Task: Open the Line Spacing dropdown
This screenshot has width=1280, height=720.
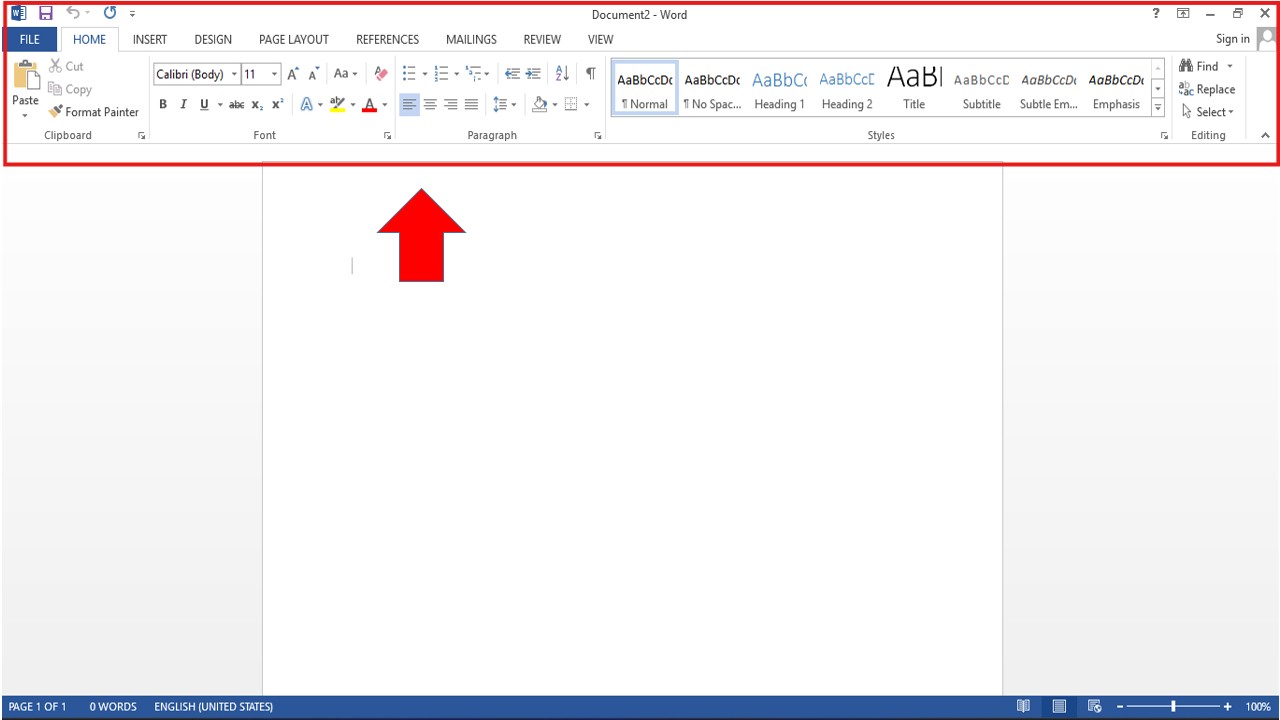Action: click(504, 104)
